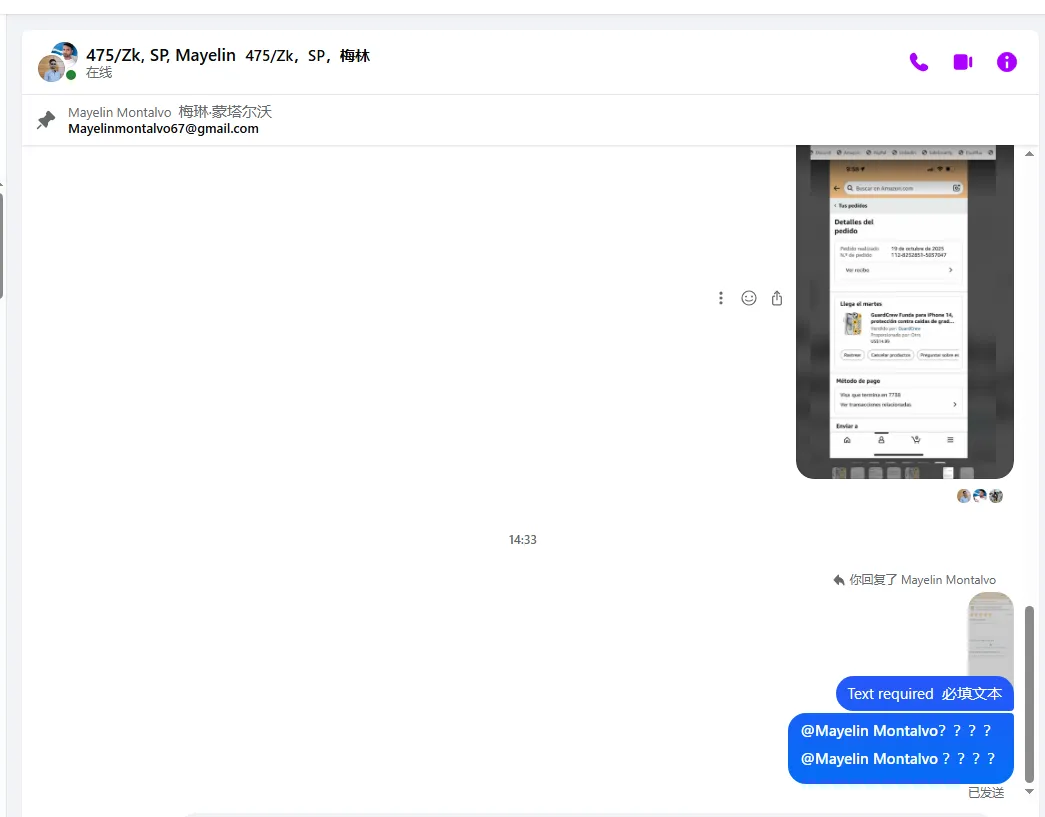Image resolution: width=1045 pixels, height=817 pixels.
Task: Click the online status 在线 text
Action: point(99,73)
